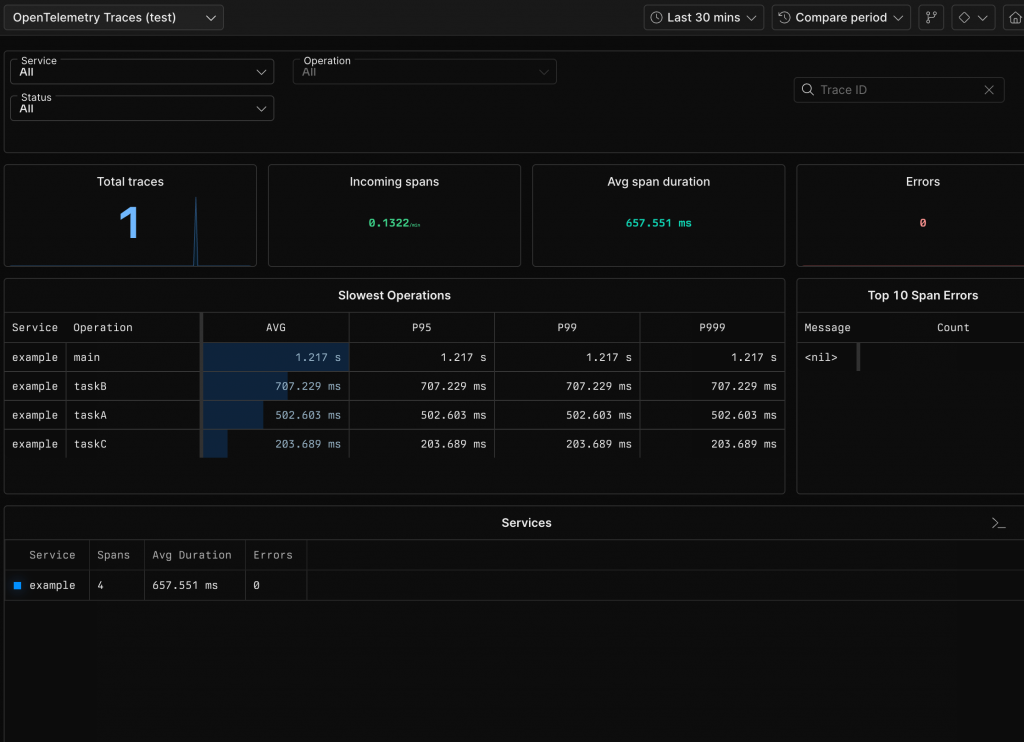The image size is (1024, 742).
Task: Click the Avg Duration column header in Services
Action: pyautogui.click(x=192, y=555)
